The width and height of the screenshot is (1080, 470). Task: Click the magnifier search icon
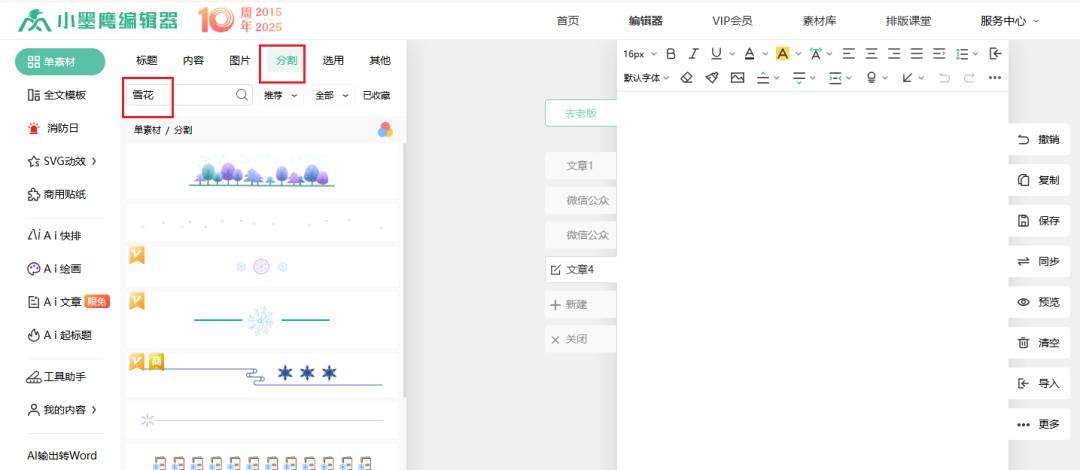pyautogui.click(x=242, y=95)
